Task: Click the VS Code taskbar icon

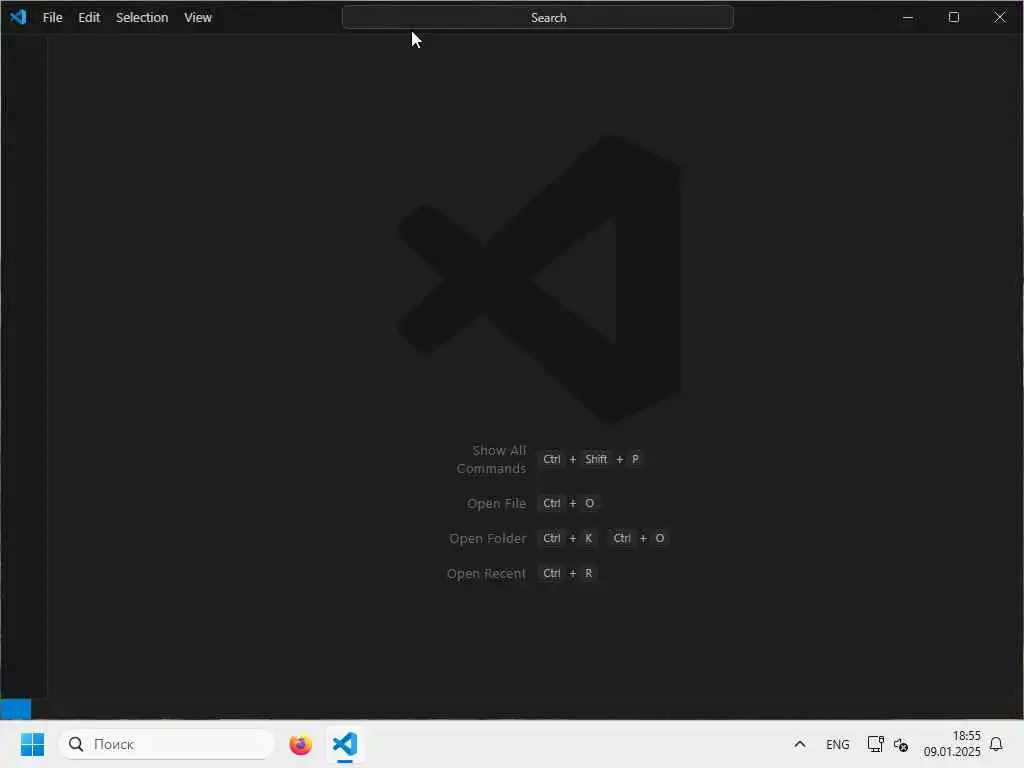Action: click(345, 744)
